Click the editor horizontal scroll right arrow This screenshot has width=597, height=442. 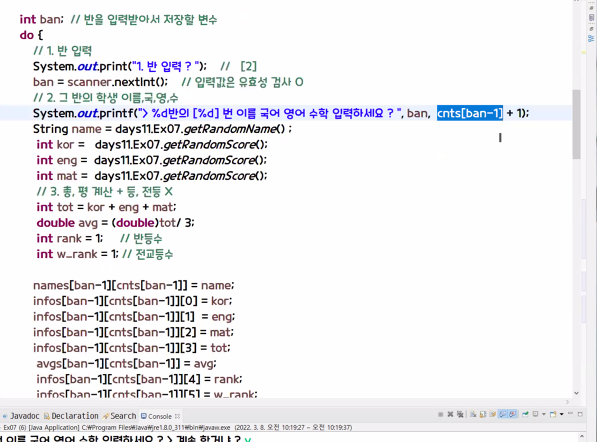point(567,402)
